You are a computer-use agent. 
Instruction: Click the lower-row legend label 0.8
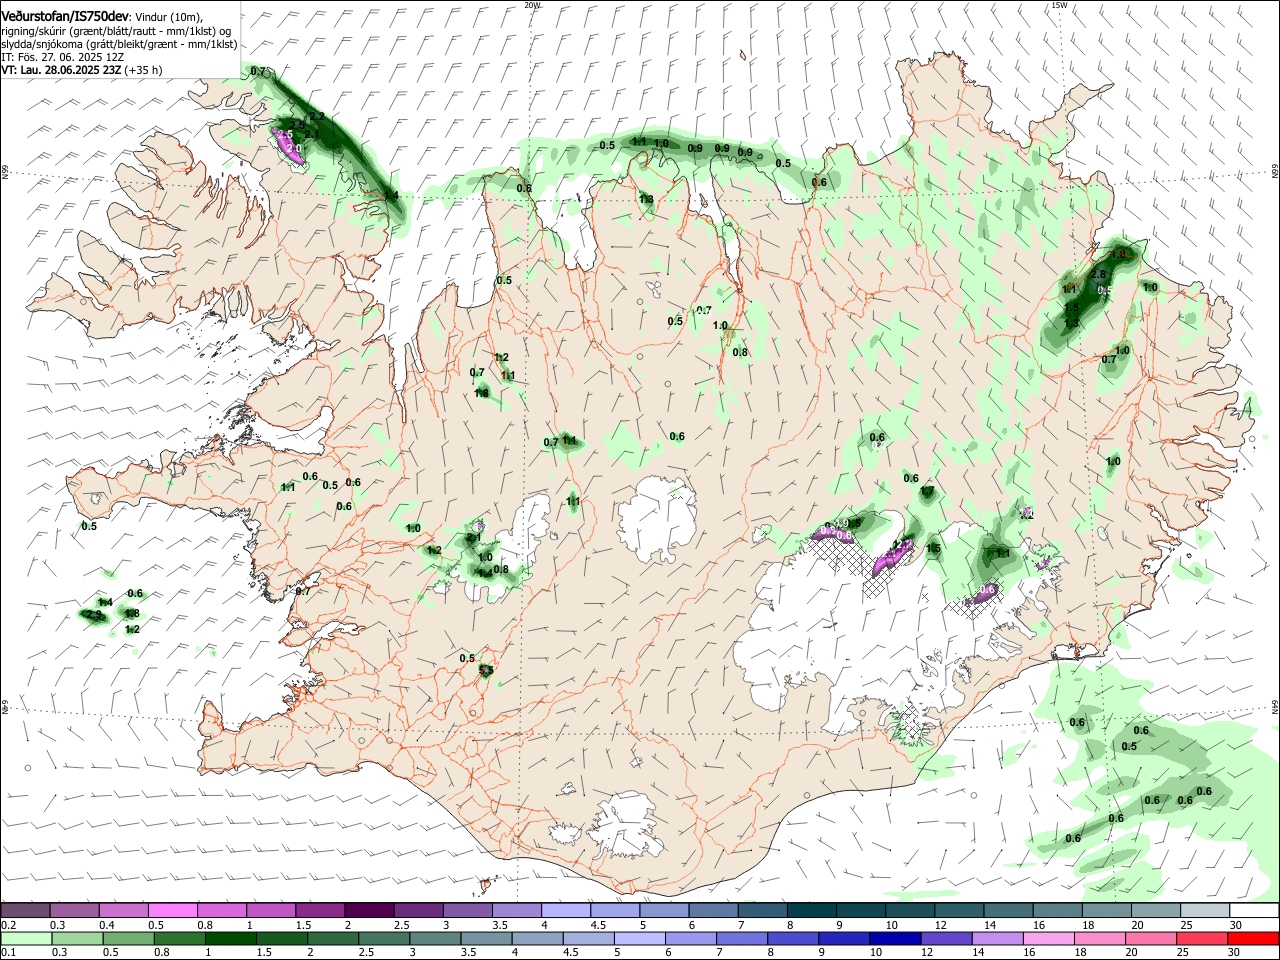162,953
